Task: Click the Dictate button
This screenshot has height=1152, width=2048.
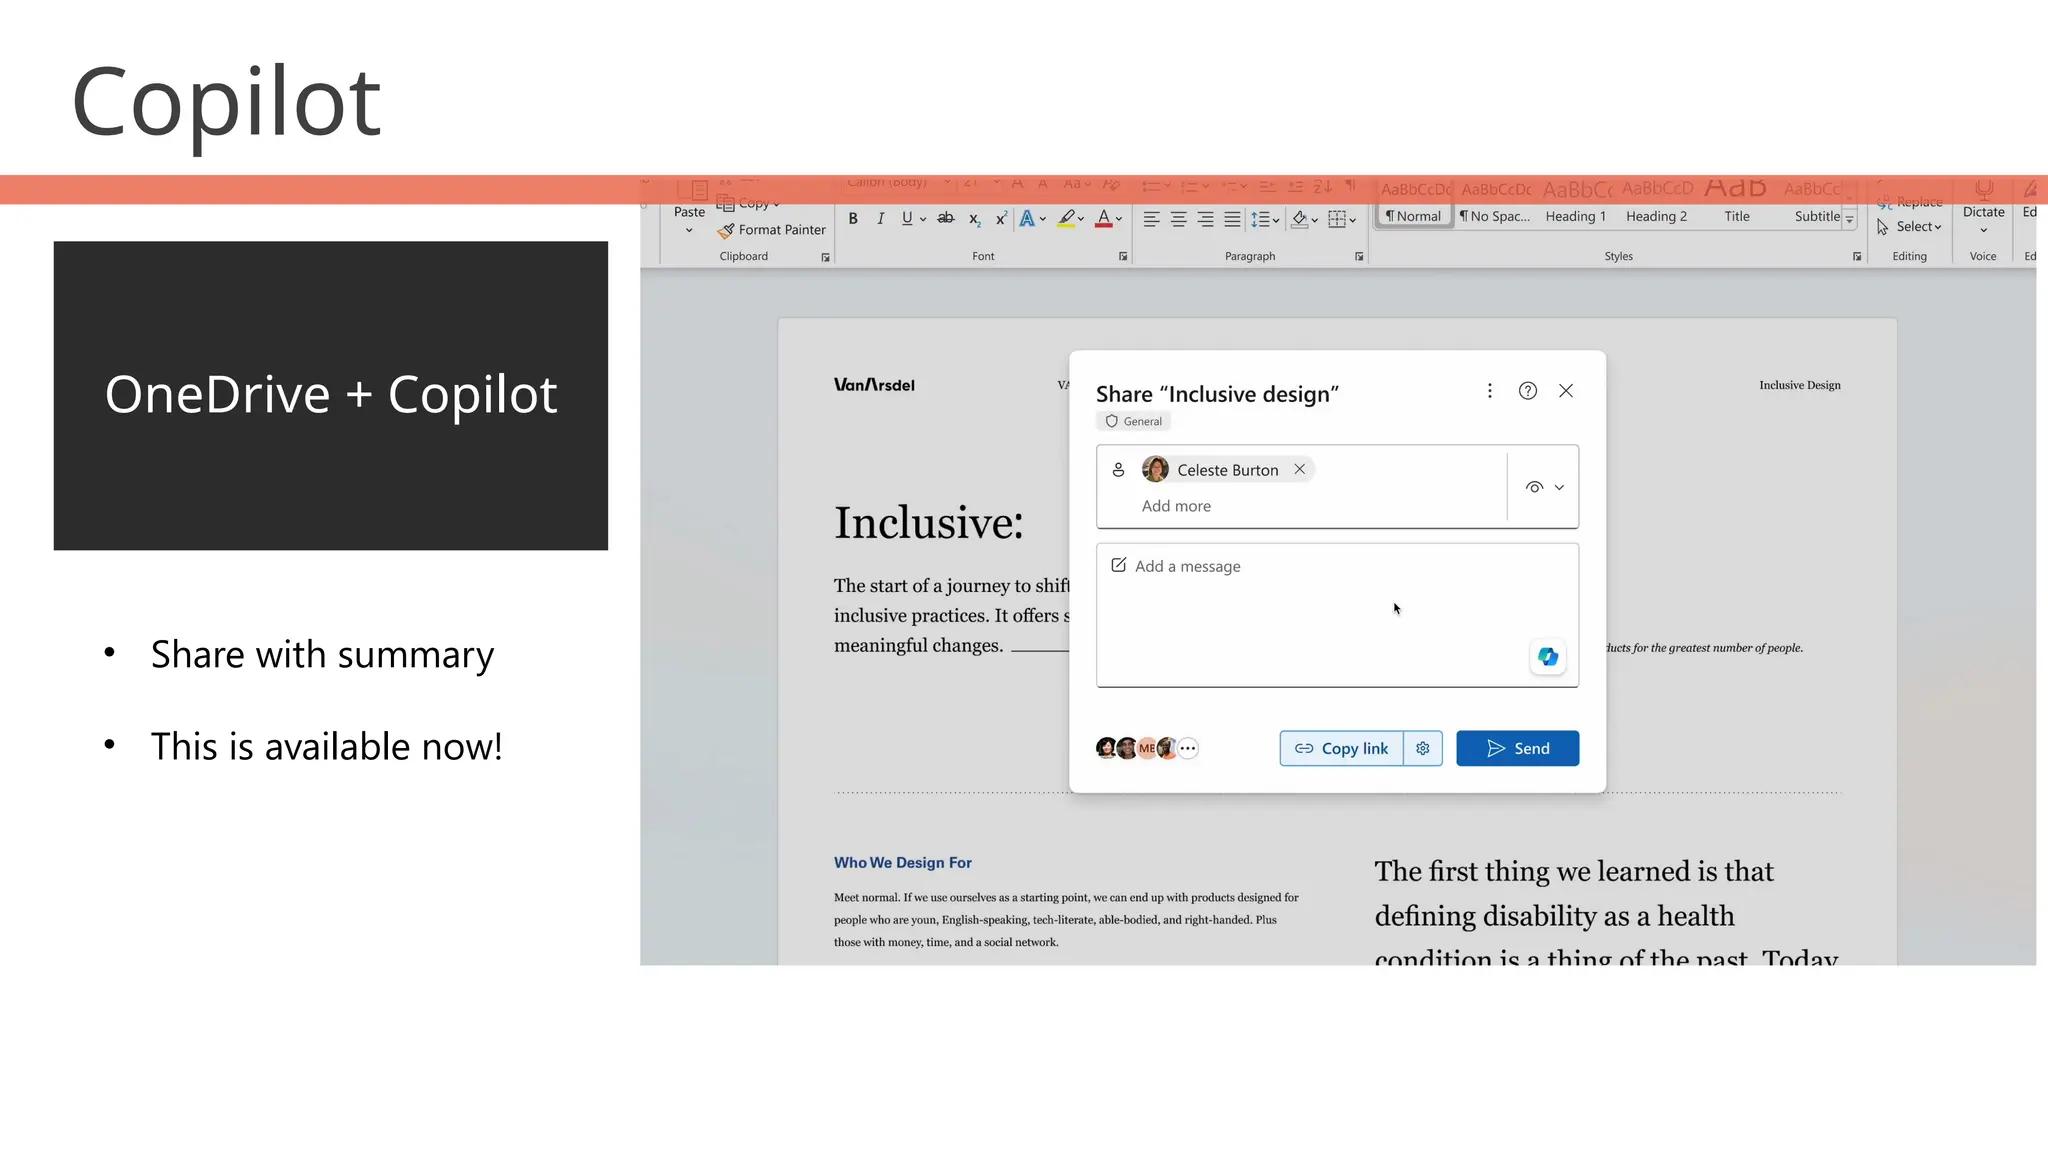Action: pos(1984,206)
